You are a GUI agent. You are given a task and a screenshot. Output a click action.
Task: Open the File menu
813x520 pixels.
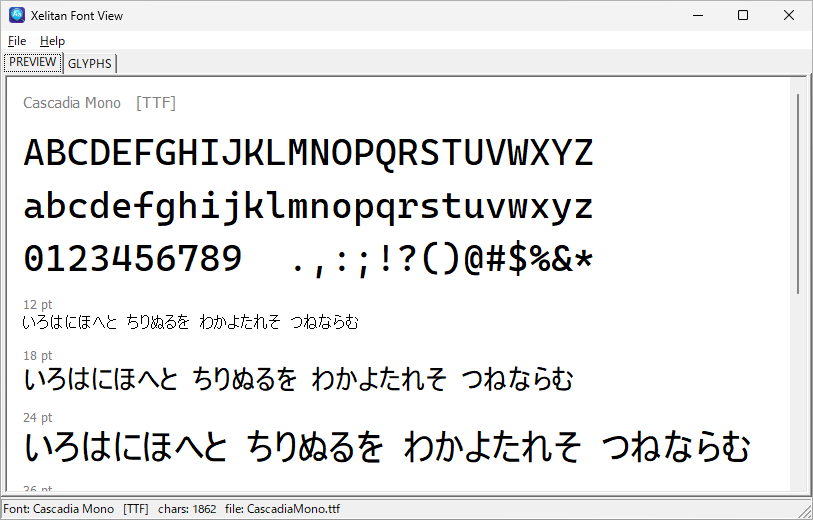click(x=17, y=41)
